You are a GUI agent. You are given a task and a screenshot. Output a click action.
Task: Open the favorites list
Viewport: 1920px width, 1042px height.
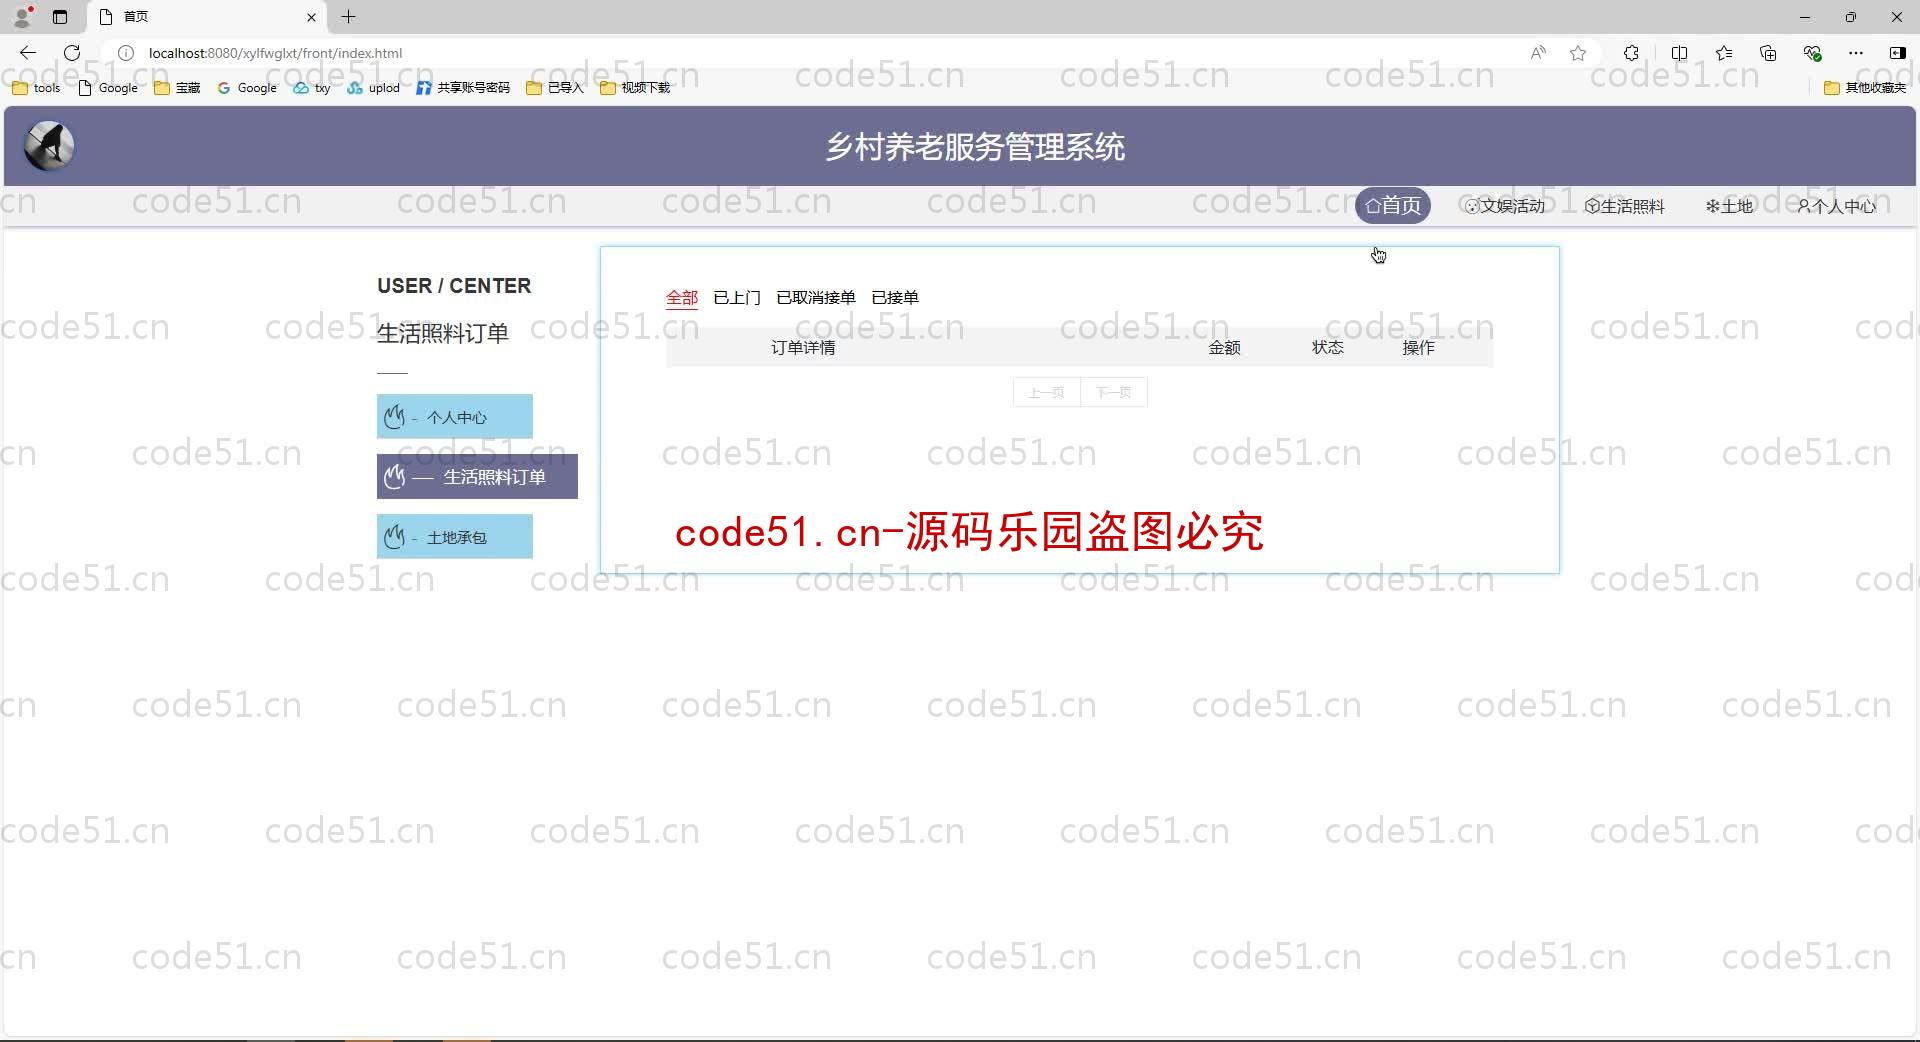(1724, 53)
